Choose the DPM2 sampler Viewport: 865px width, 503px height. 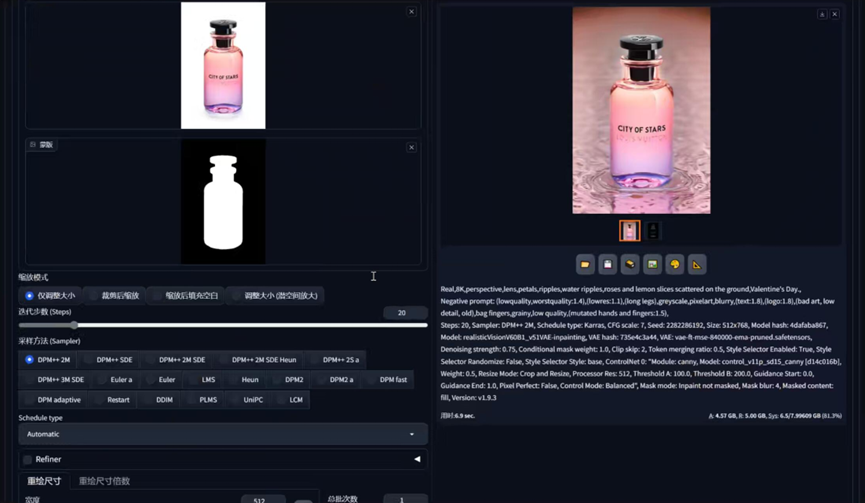click(289, 379)
